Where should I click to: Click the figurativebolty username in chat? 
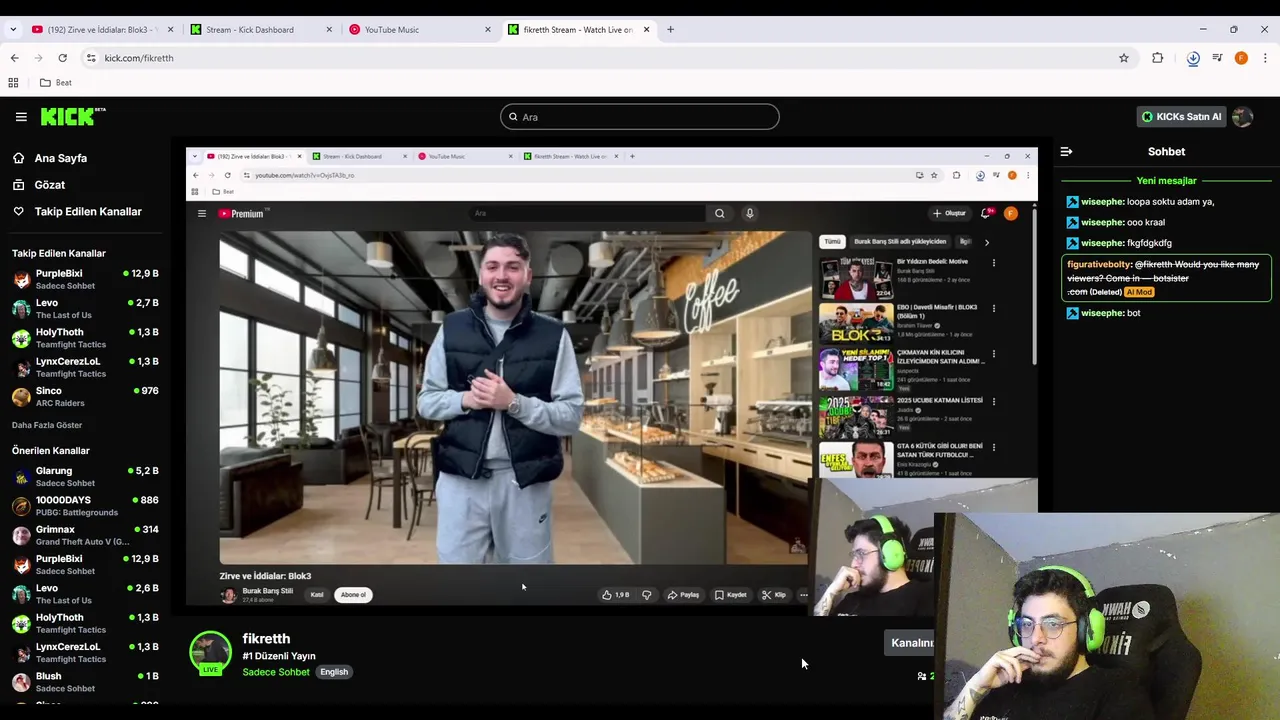1098,265
